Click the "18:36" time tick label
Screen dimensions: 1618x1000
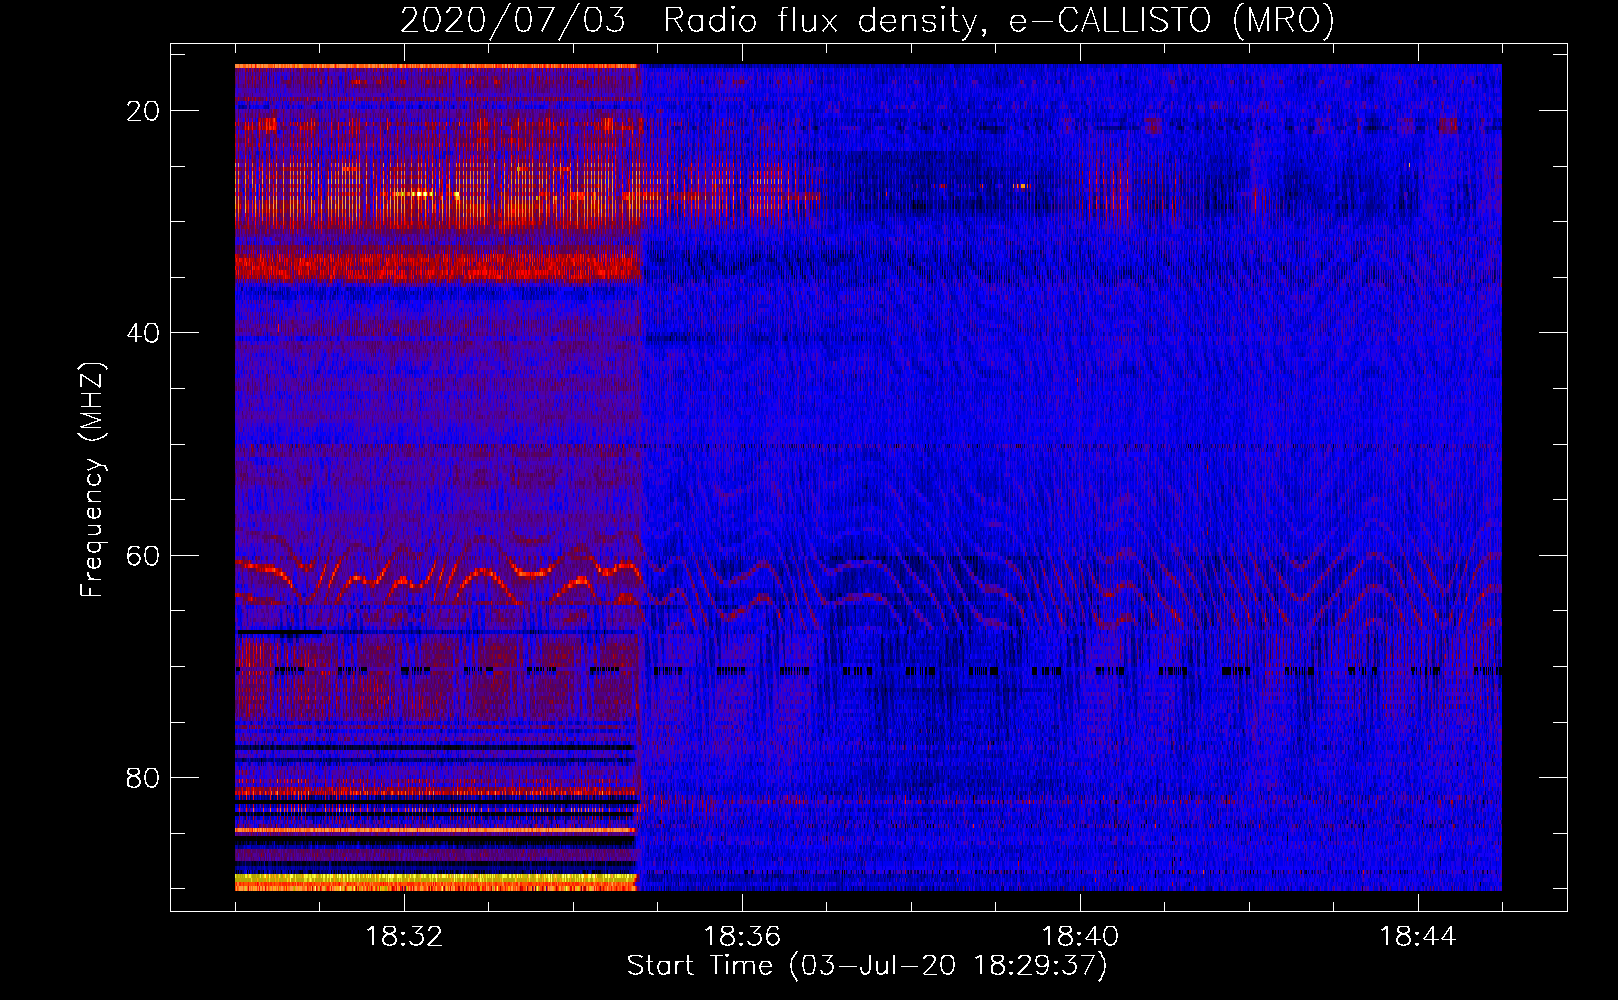[742, 937]
